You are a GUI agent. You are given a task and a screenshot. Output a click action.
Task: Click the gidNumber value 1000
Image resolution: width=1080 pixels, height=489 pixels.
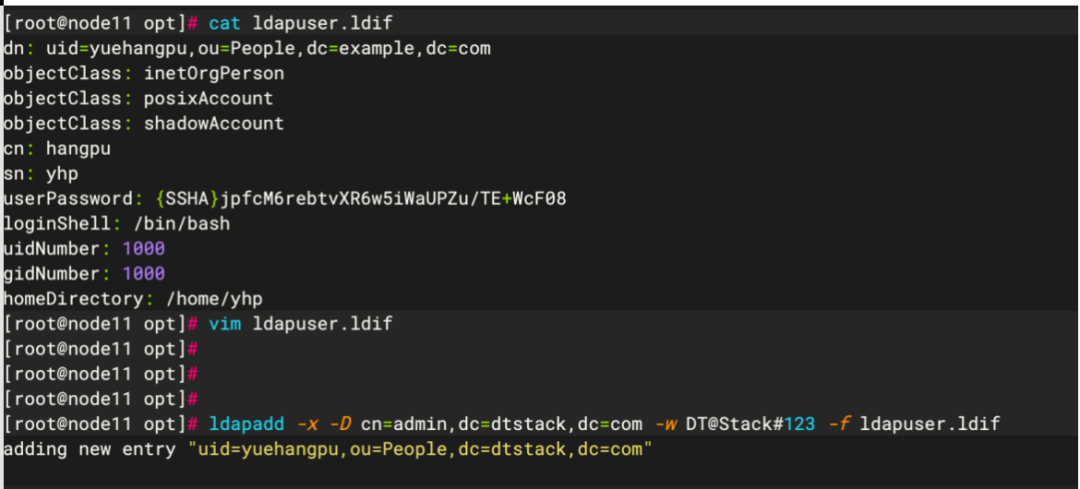coord(144,273)
